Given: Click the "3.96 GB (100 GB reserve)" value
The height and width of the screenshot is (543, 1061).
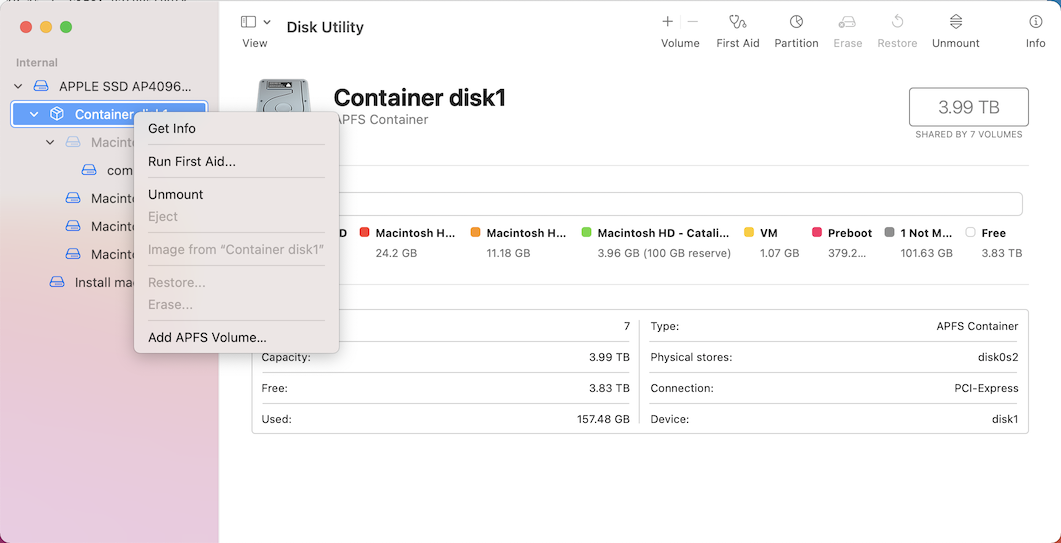Looking at the screenshot, I should tap(664, 253).
